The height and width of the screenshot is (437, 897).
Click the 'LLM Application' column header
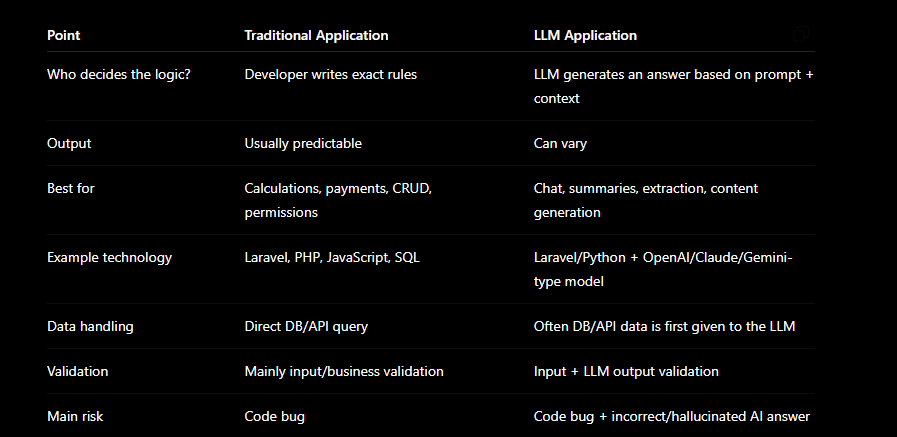585,35
